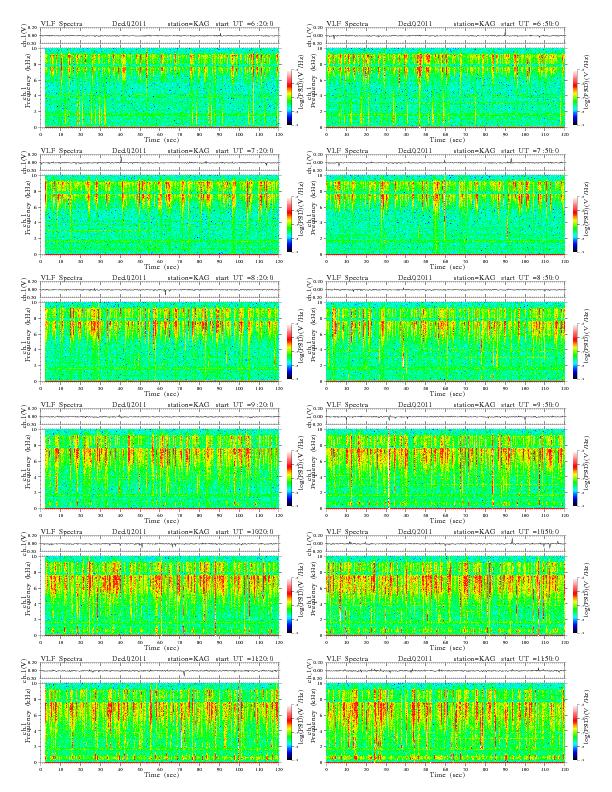Select the spectrogram starting UT 11:50:0
612x792 pixels.
point(445,723)
